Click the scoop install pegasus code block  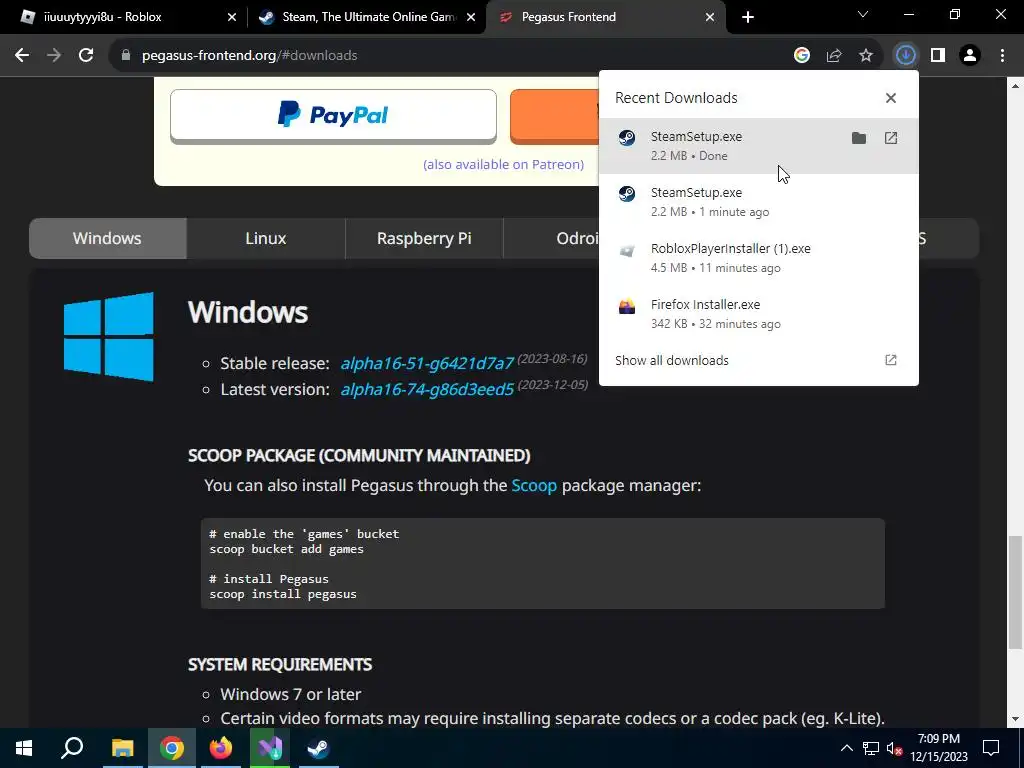pos(543,564)
